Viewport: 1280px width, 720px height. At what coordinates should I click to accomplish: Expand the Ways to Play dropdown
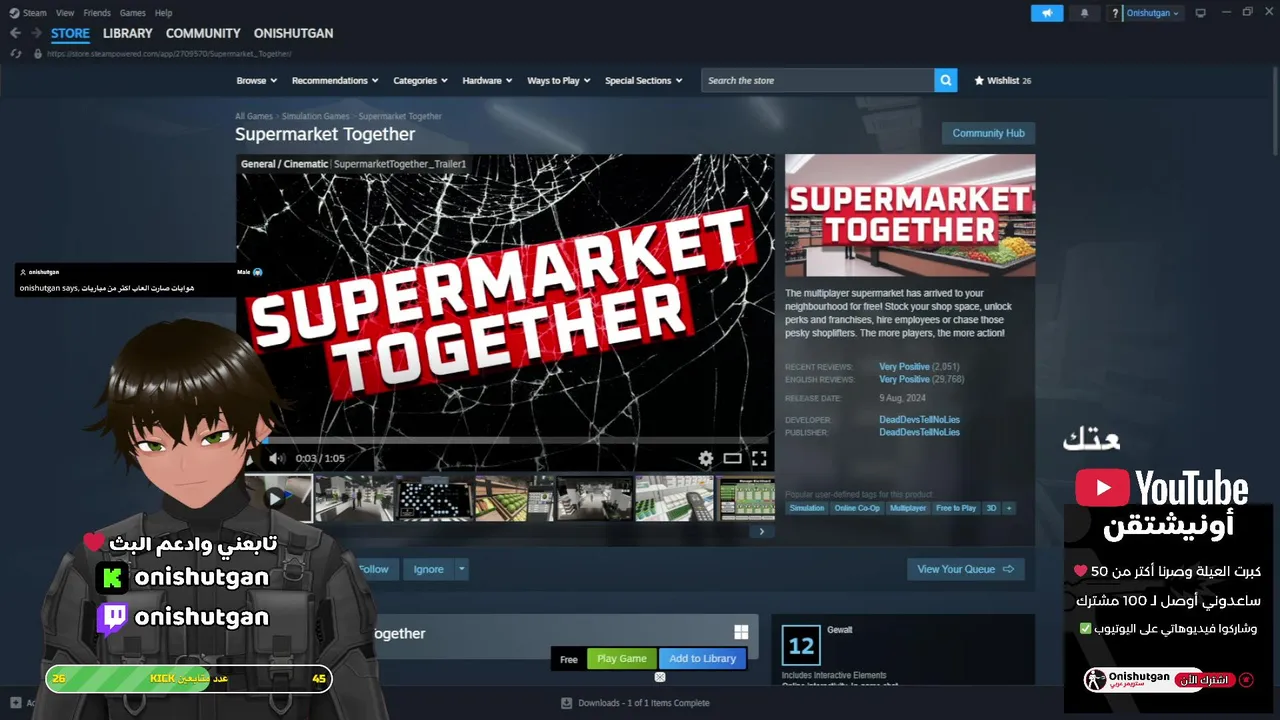point(559,81)
